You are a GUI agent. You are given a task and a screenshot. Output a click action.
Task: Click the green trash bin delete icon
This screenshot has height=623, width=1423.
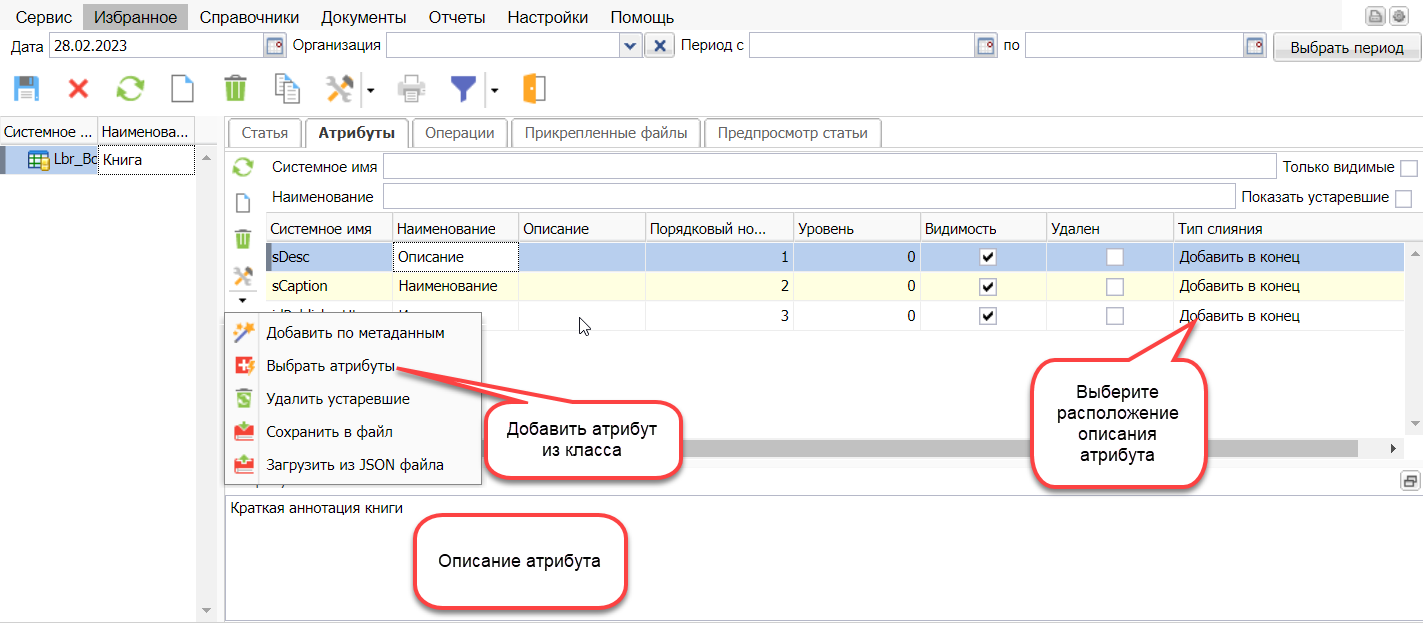point(235,89)
